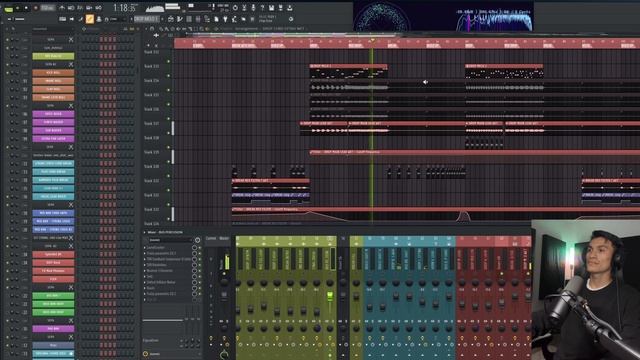Image resolution: width=640 pixels, height=360 pixels.
Task: Click the arrow right of the pattern selector
Action: pyautogui.click(x=162, y=19)
